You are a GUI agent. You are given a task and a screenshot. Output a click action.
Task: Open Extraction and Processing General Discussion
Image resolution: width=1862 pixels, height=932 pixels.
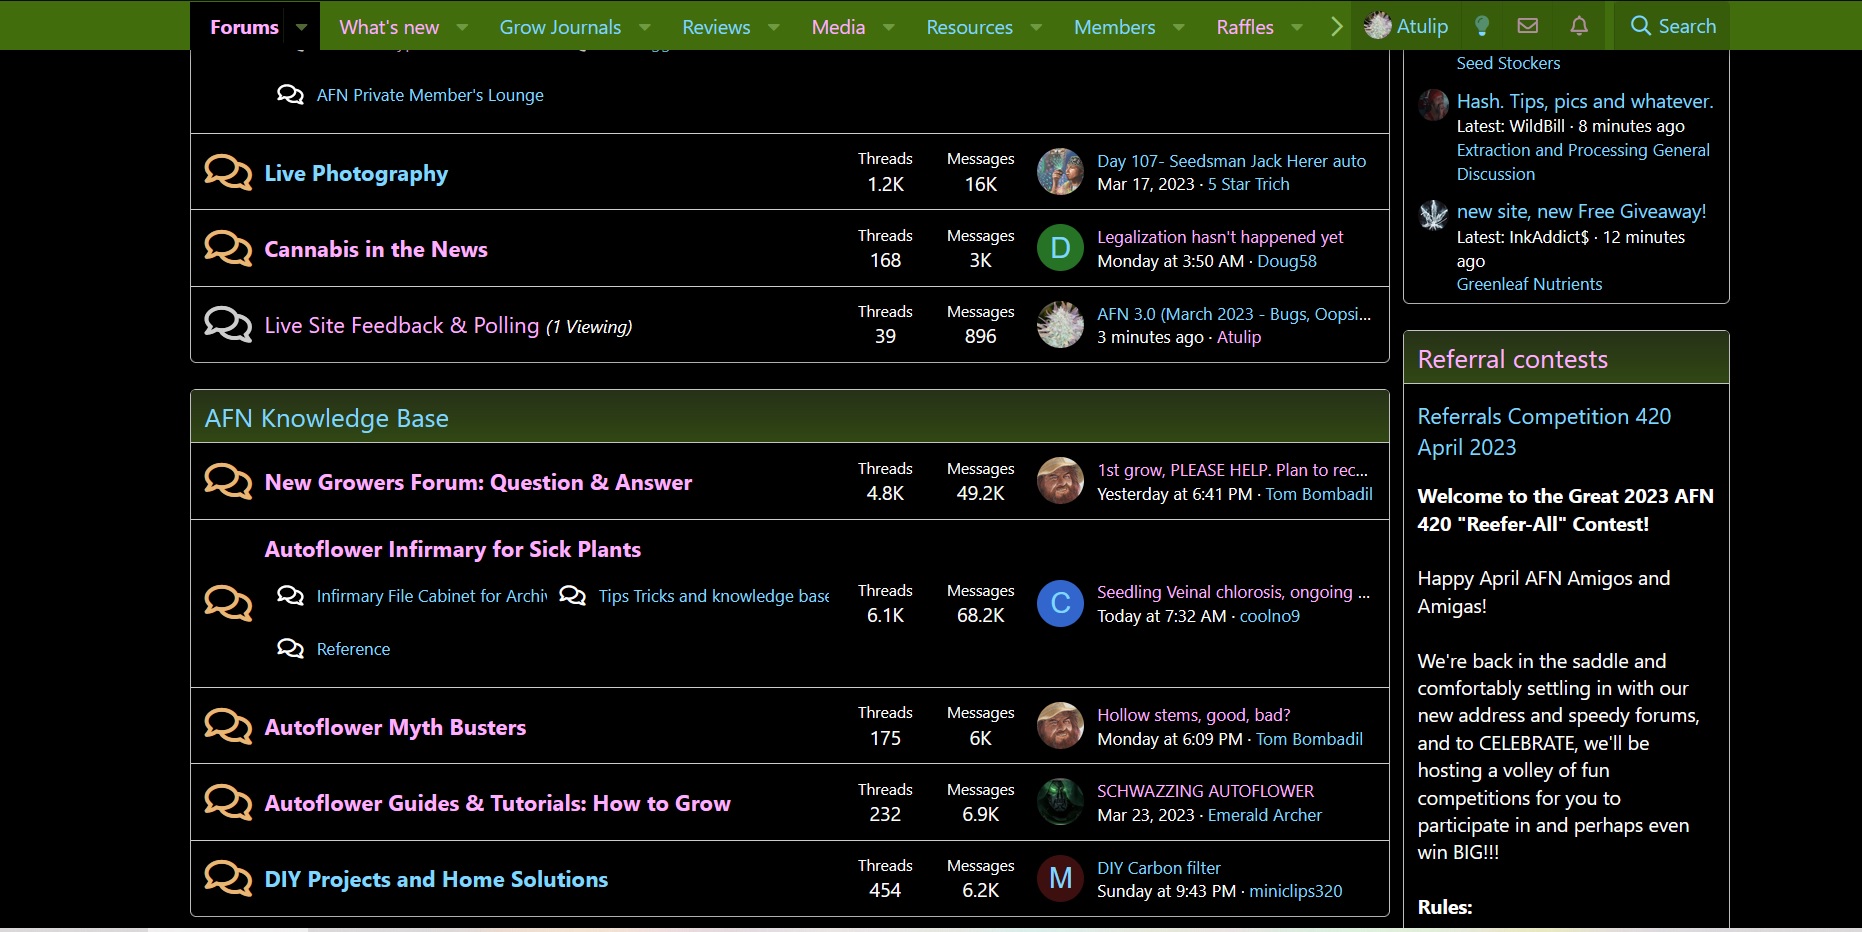pos(1583,162)
